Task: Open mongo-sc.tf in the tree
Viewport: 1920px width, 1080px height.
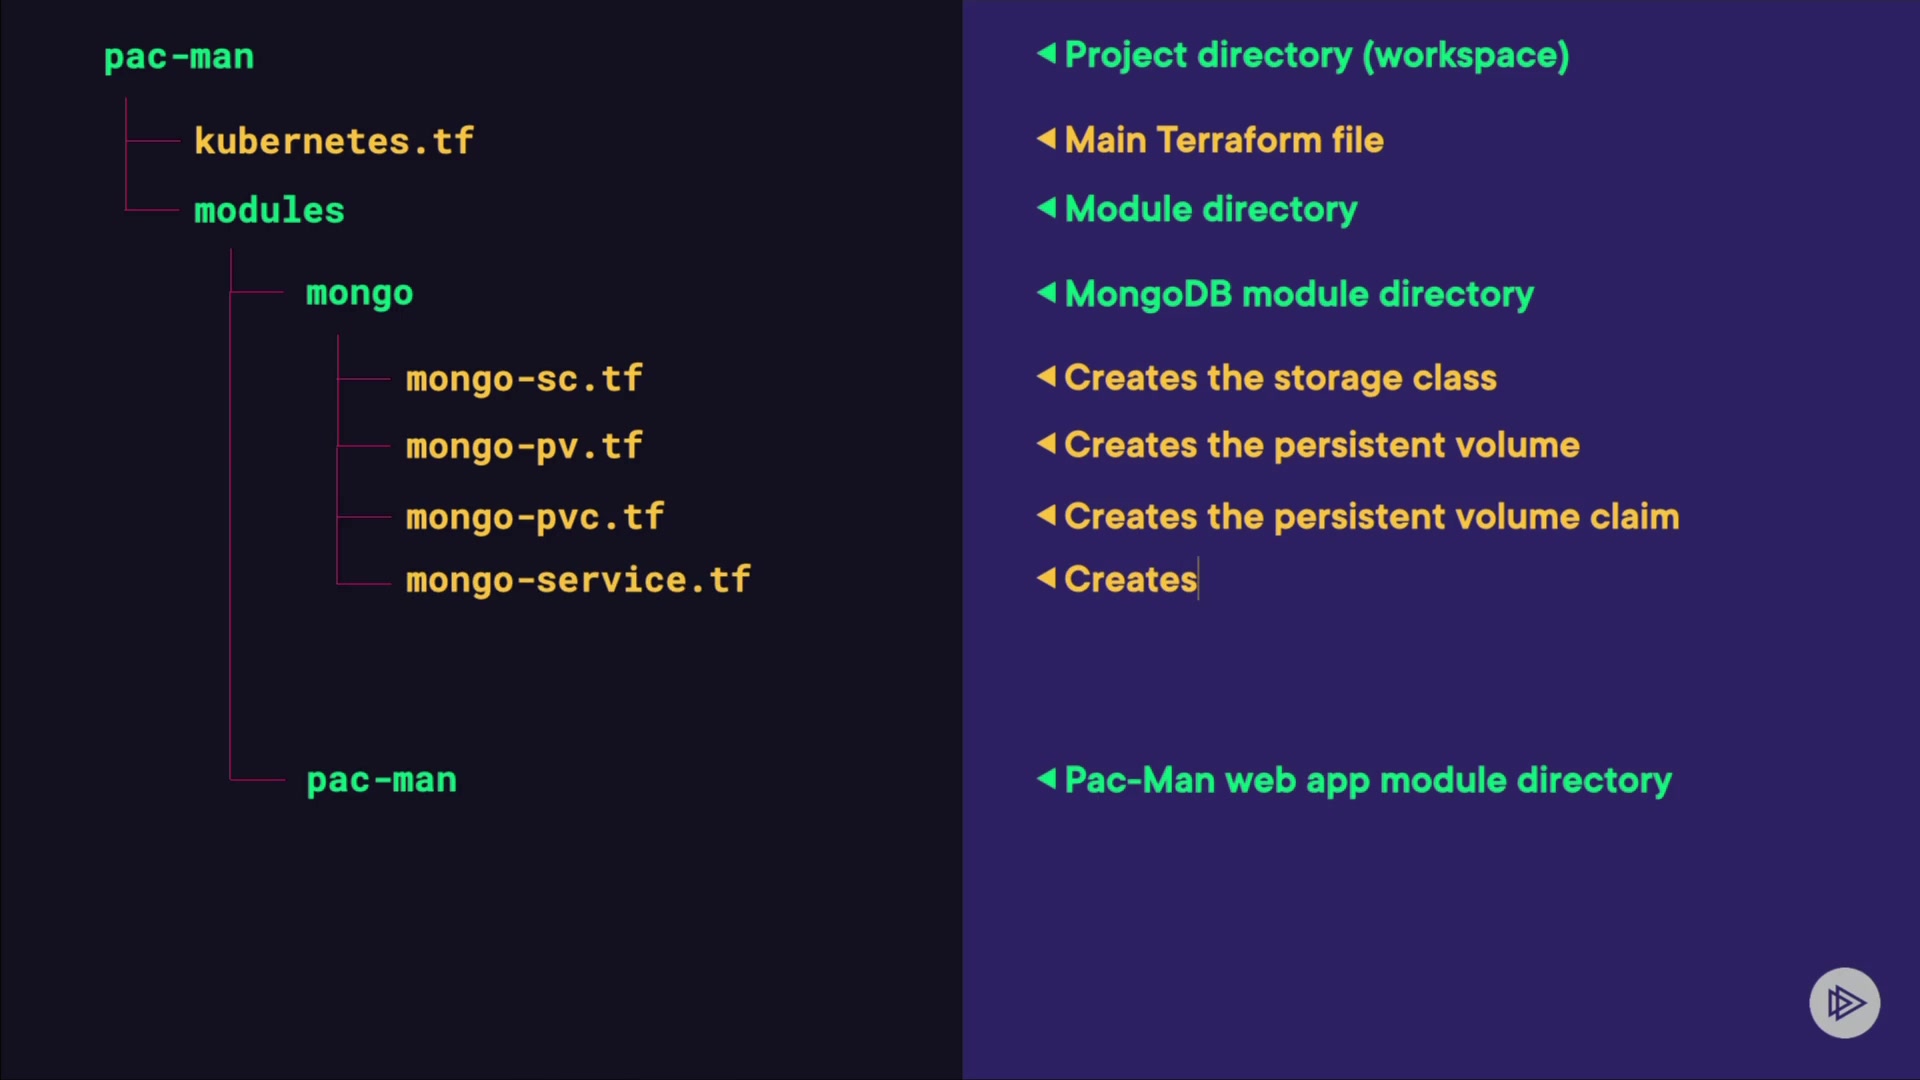Action: (523, 379)
